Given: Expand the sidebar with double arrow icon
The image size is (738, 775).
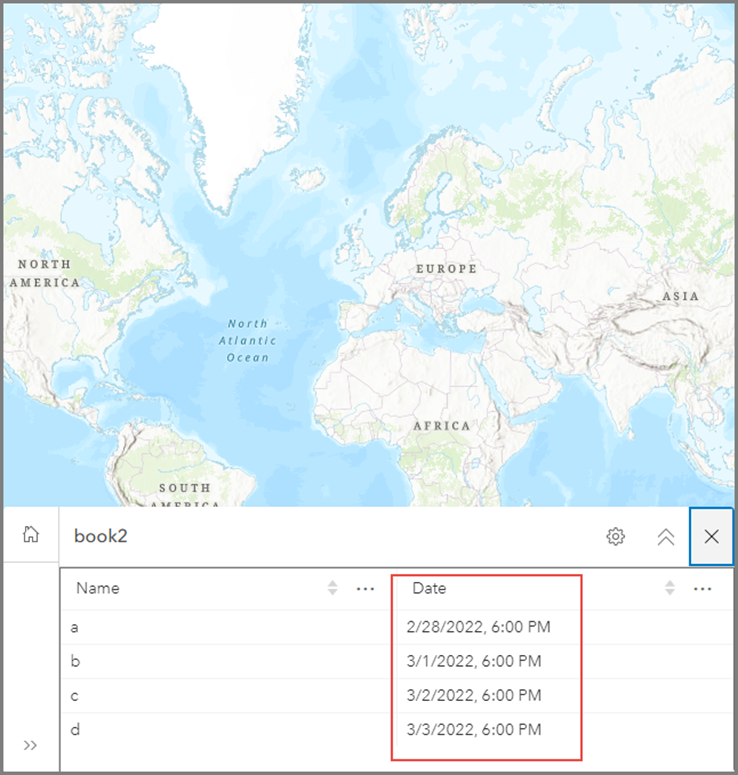Looking at the screenshot, I should (30, 745).
